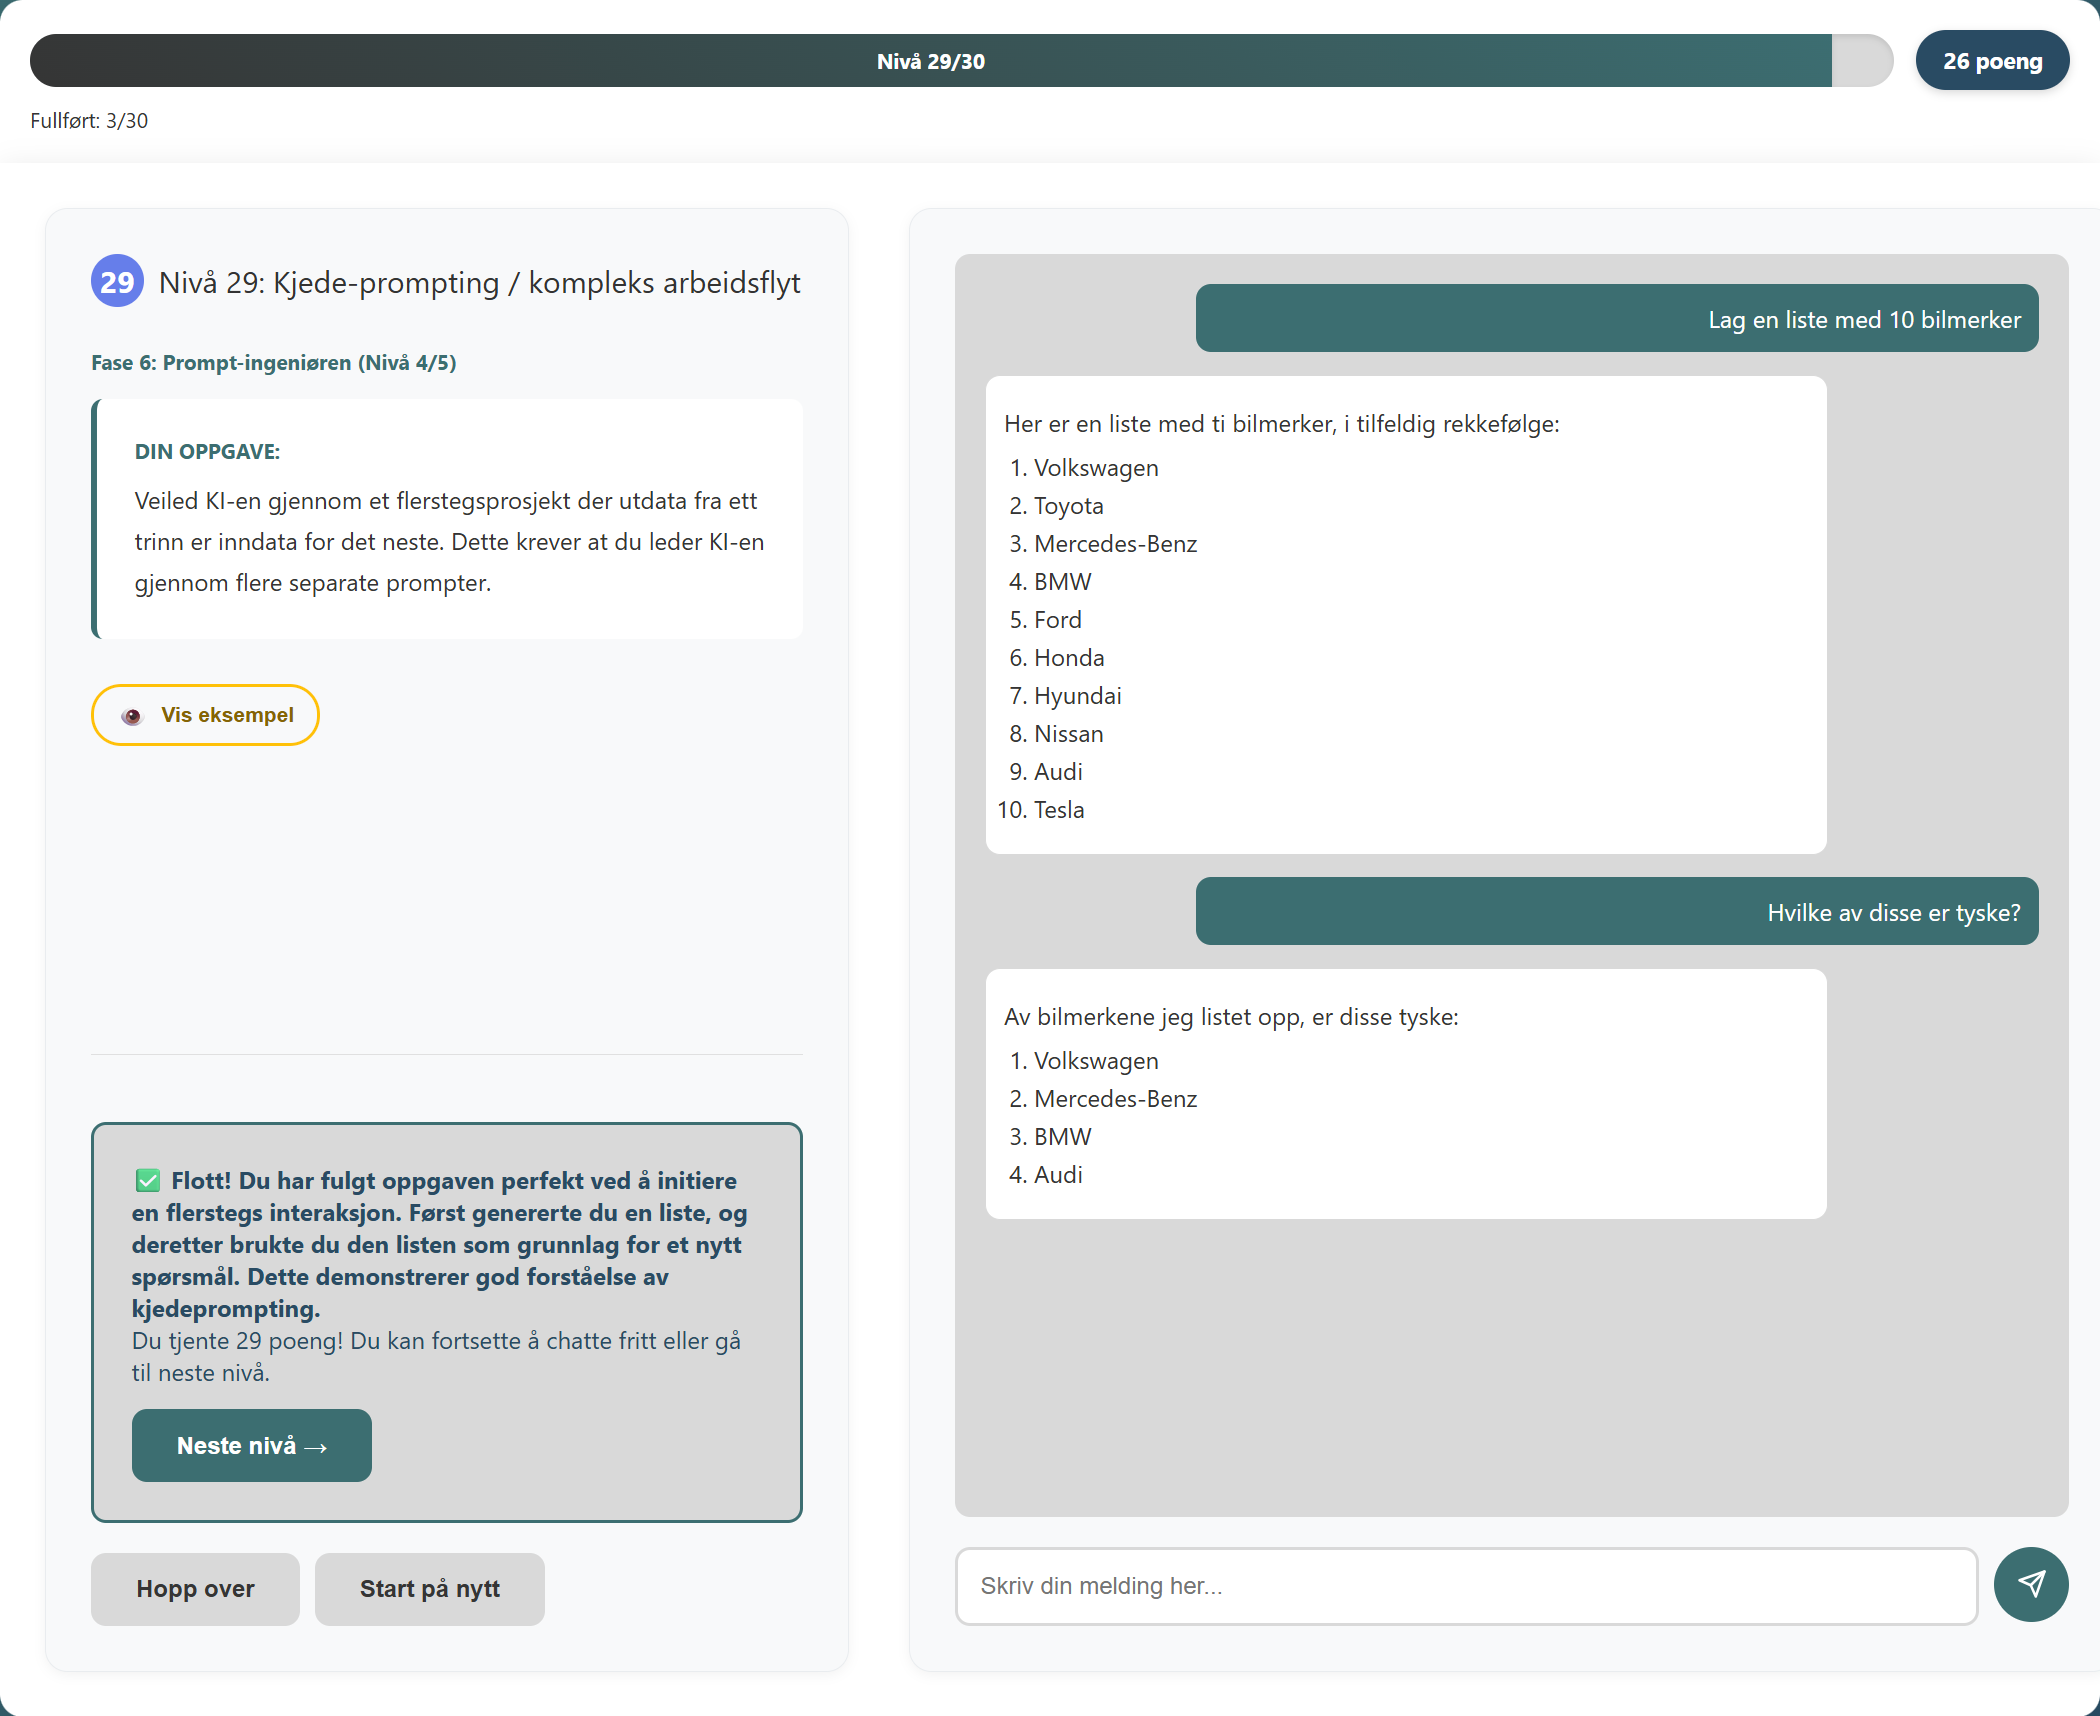Screen dimensions: 2100x1716
Task: Restart the level with Start på nytt
Action: pyautogui.click(x=430, y=1589)
